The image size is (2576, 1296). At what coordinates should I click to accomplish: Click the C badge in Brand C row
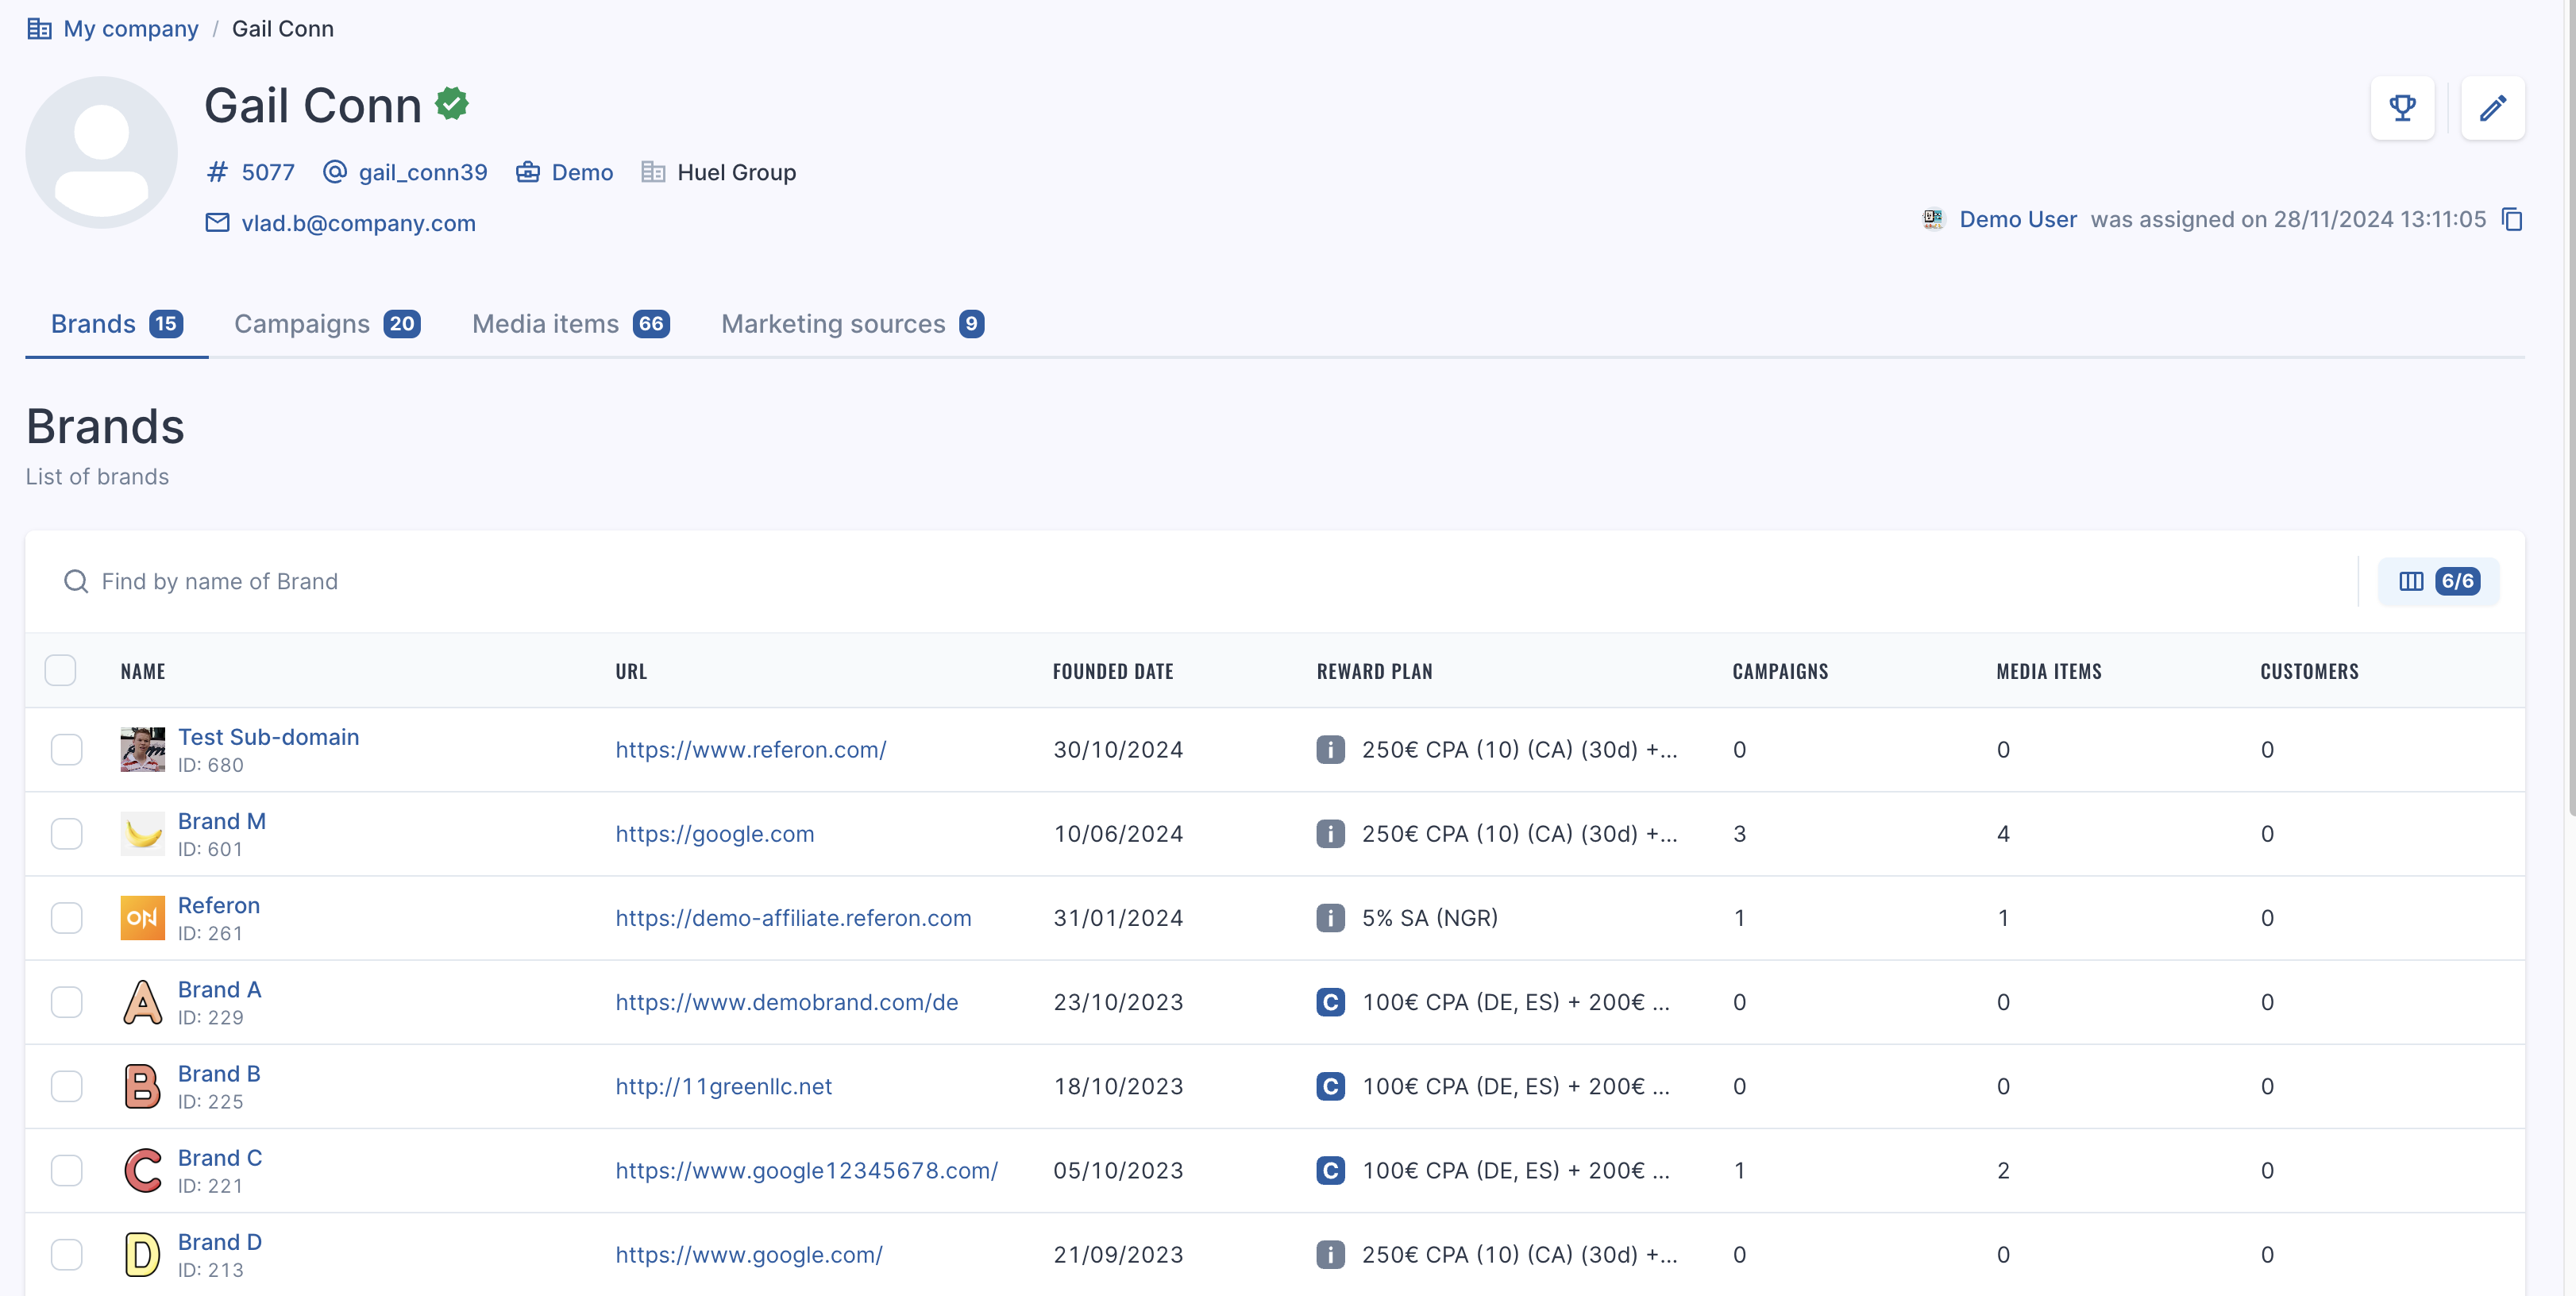coord(1330,1170)
